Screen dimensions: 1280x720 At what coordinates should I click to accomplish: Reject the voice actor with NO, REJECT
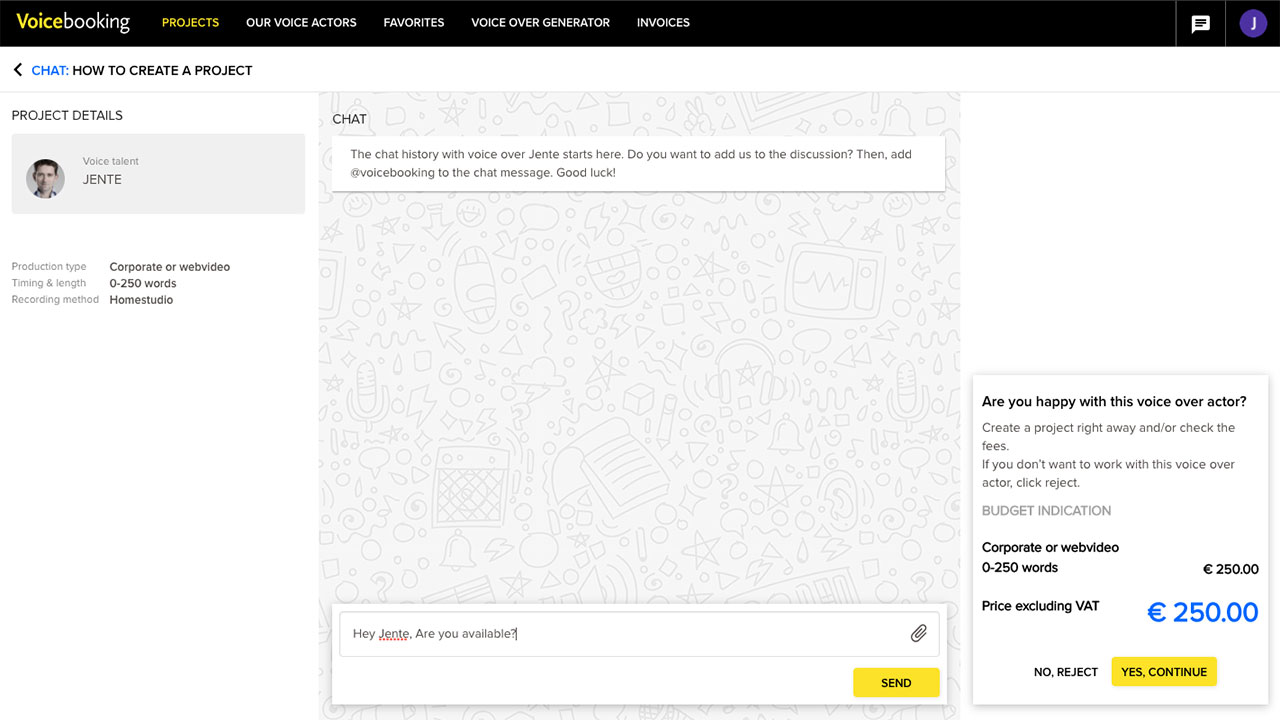point(1065,671)
